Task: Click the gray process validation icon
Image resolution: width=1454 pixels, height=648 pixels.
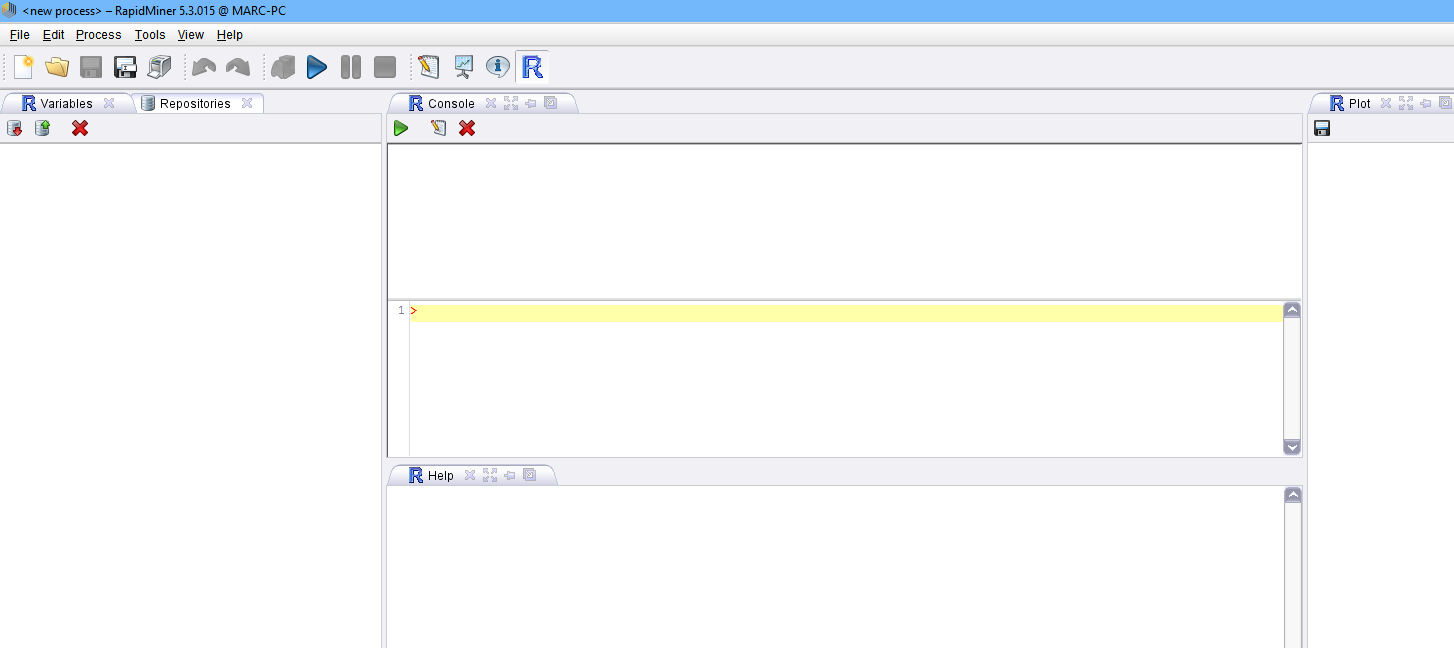Action: point(283,67)
